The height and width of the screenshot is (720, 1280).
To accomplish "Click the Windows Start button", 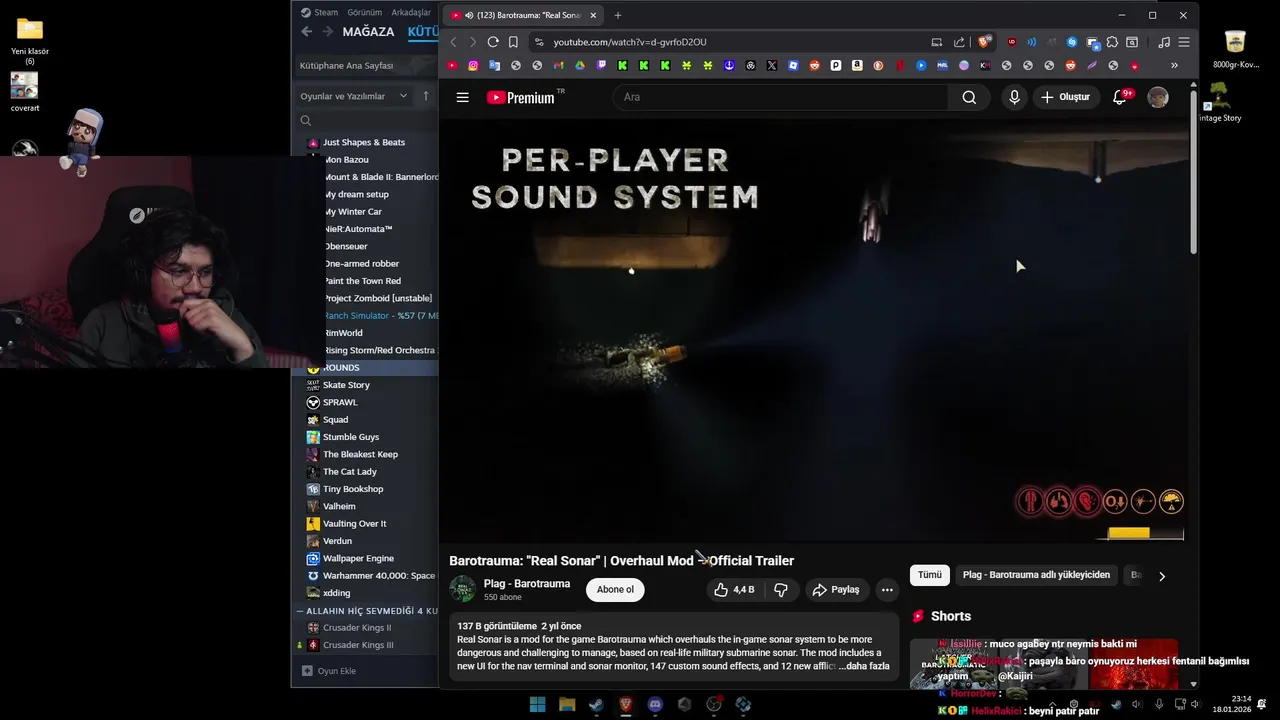I will 537,704.
